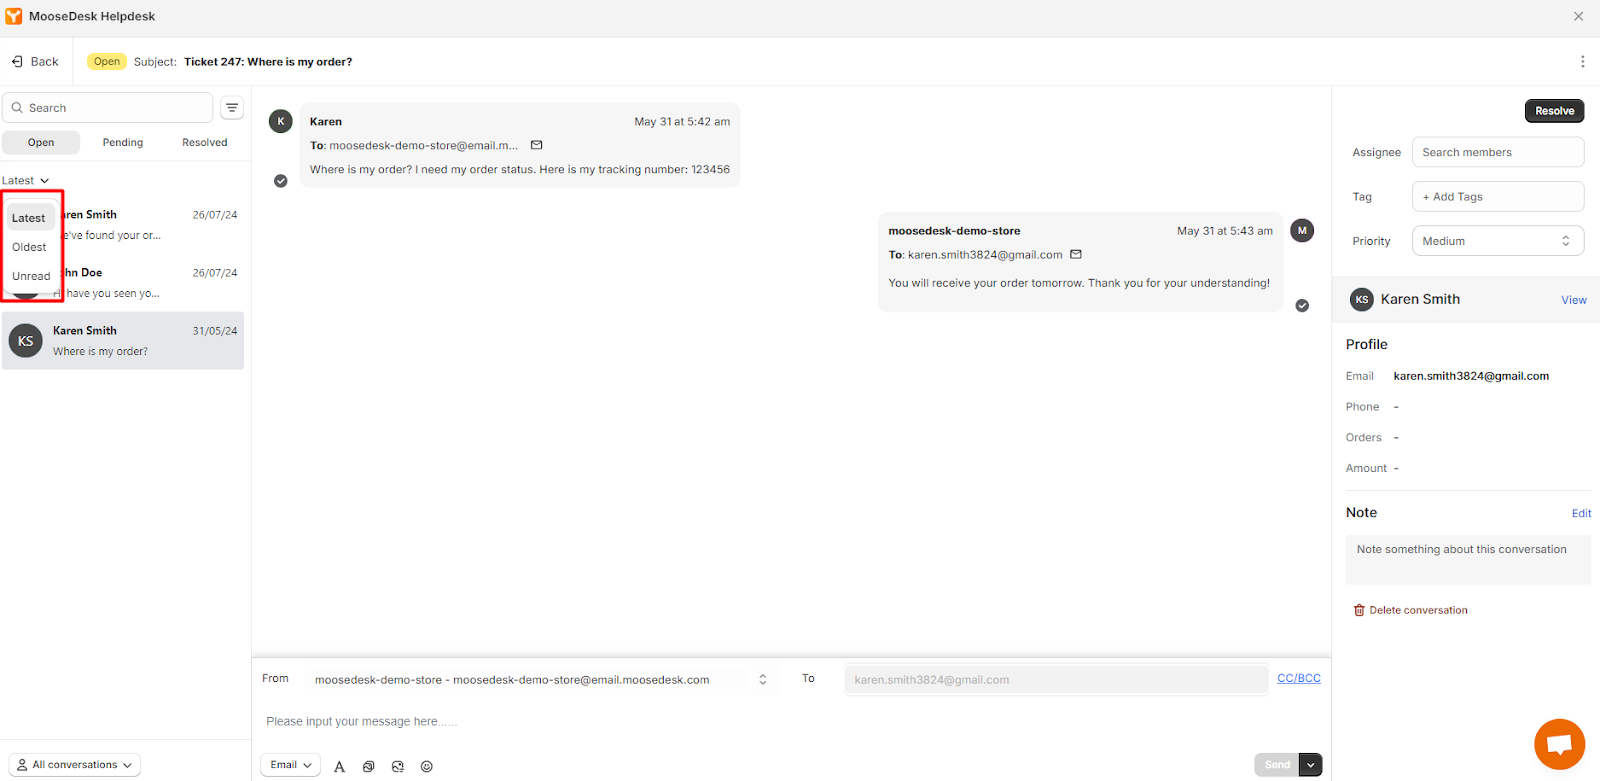1600x781 pixels.
Task: Open text formatting A icon
Action: click(340, 766)
